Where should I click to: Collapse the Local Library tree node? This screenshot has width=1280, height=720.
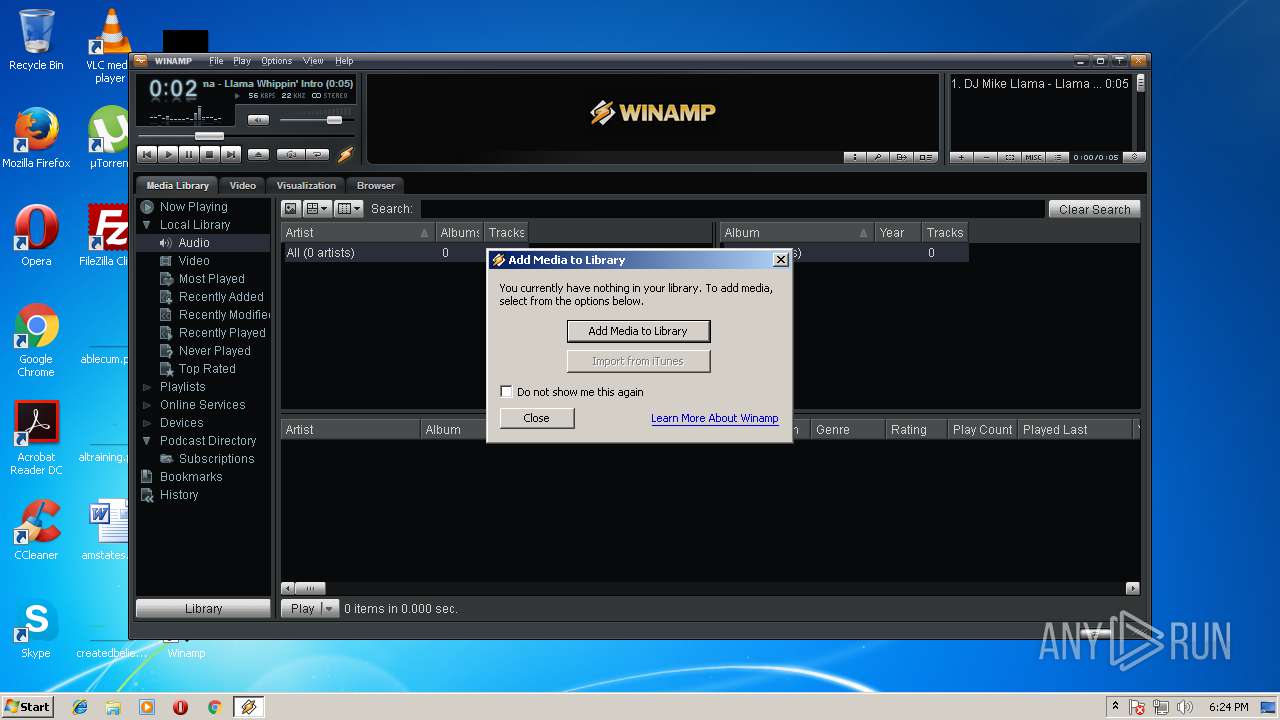147,225
